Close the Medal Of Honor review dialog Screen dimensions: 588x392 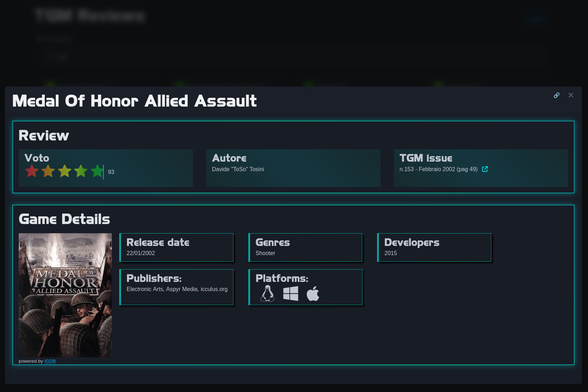pyautogui.click(x=571, y=95)
